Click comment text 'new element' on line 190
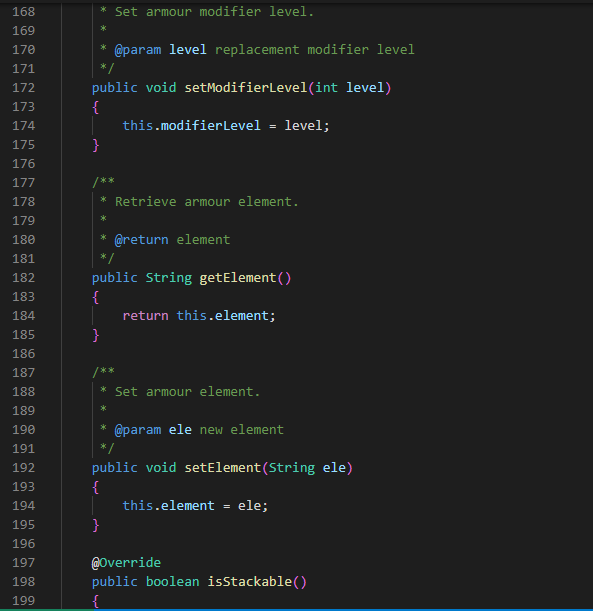This screenshot has height=611, width=593. pyautogui.click(x=242, y=430)
